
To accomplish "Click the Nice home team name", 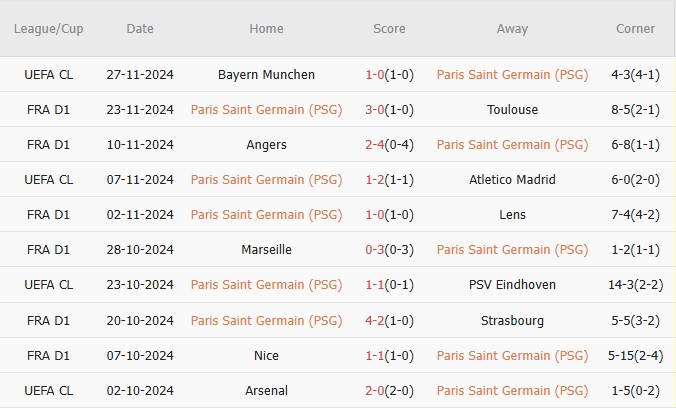I will coord(266,355).
